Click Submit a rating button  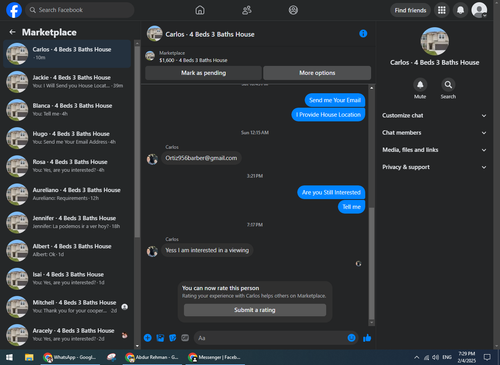[x=255, y=310]
